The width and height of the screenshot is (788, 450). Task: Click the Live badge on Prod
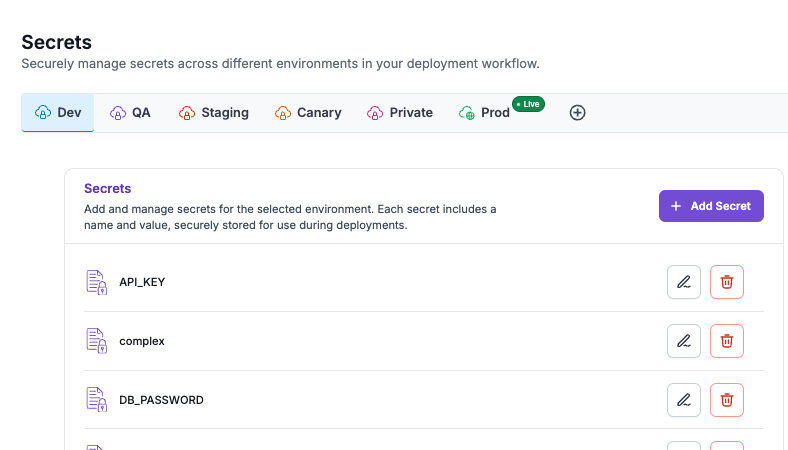(x=528, y=104)
